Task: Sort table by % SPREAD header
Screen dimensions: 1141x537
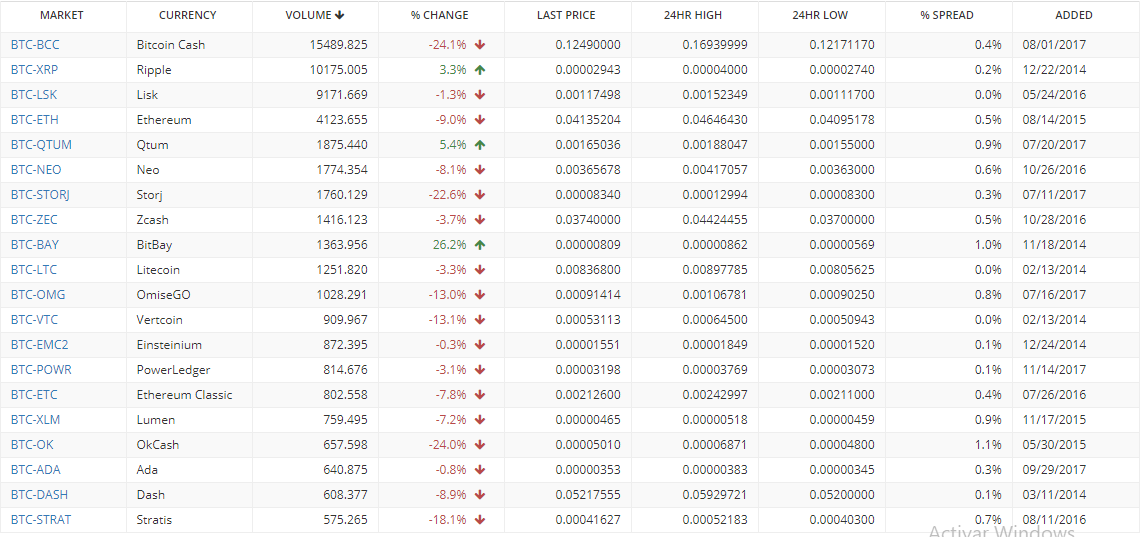Action: pos(947,15)
